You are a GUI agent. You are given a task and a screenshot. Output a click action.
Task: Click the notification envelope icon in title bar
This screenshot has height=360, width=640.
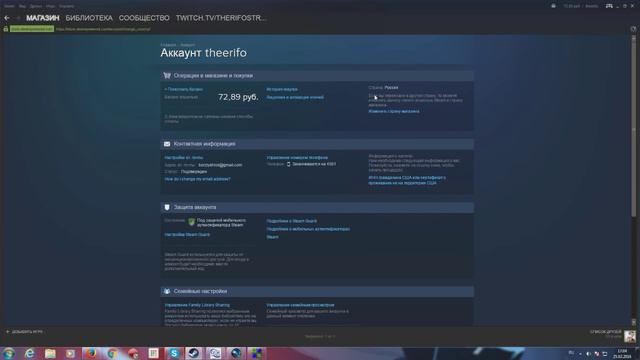point(553,6)
